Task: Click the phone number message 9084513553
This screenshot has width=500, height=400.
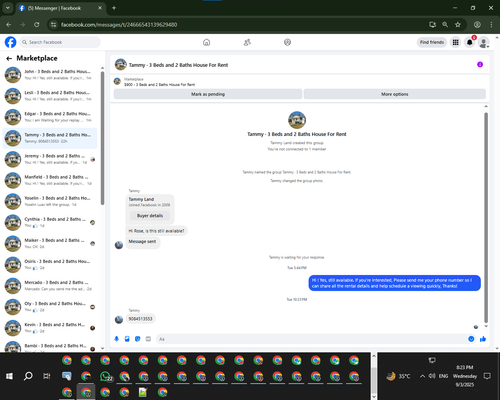Action: click(x=140, y=319)
